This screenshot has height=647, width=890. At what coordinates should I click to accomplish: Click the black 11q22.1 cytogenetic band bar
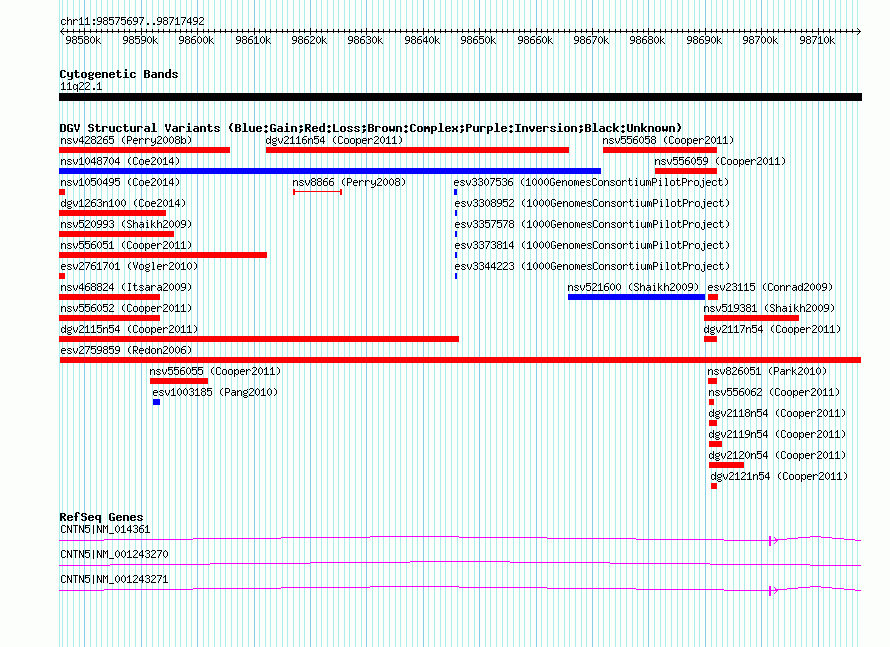coord(460,97)
